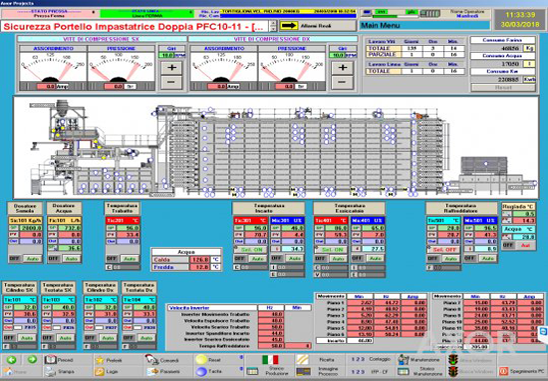The width and height of the screenshot is (548, 381).
Task: Decrease right compression screw speed with minus
Action: coord(342,82)
